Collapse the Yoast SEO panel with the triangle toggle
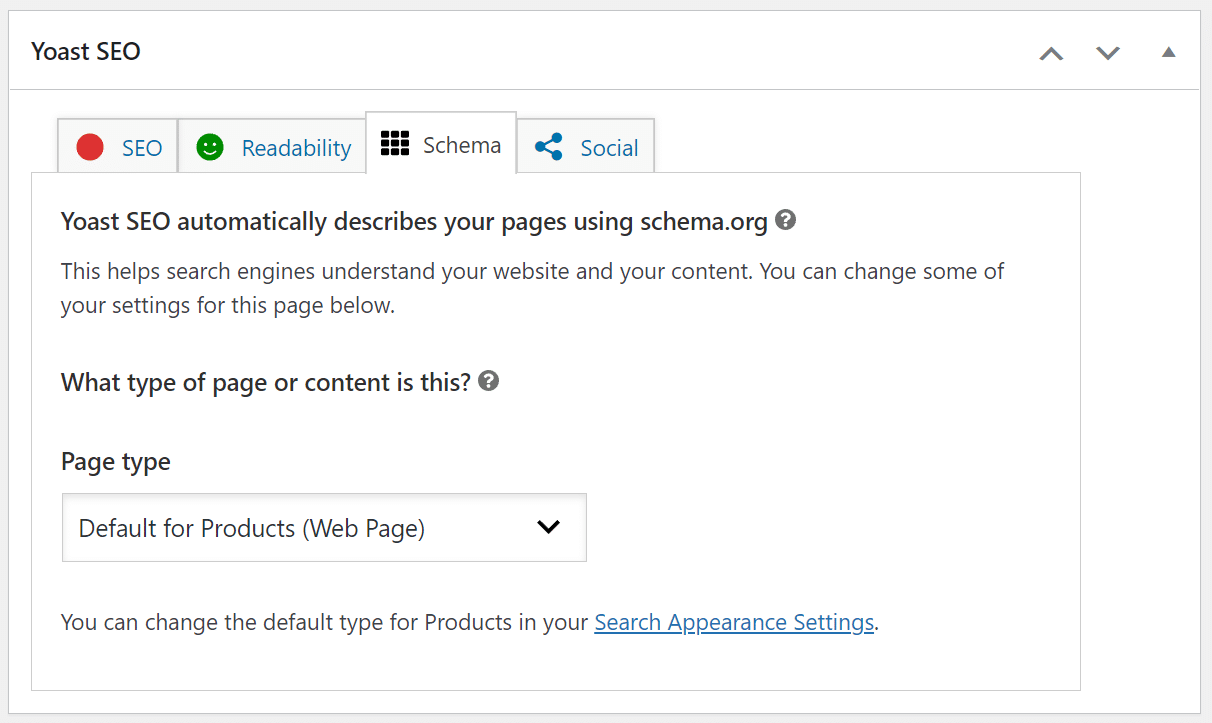 pos(1168,54)
